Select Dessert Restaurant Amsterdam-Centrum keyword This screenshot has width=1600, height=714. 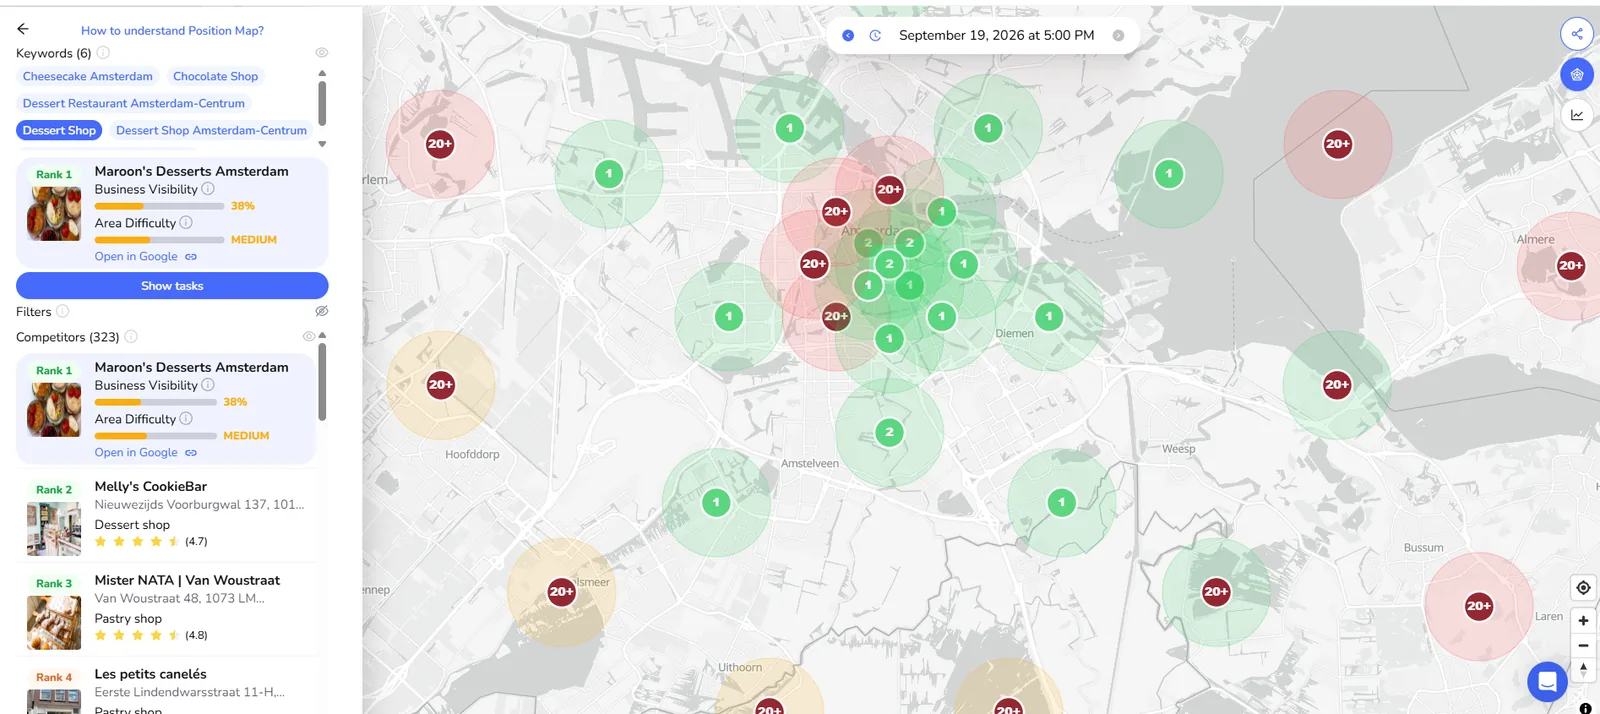134,103
